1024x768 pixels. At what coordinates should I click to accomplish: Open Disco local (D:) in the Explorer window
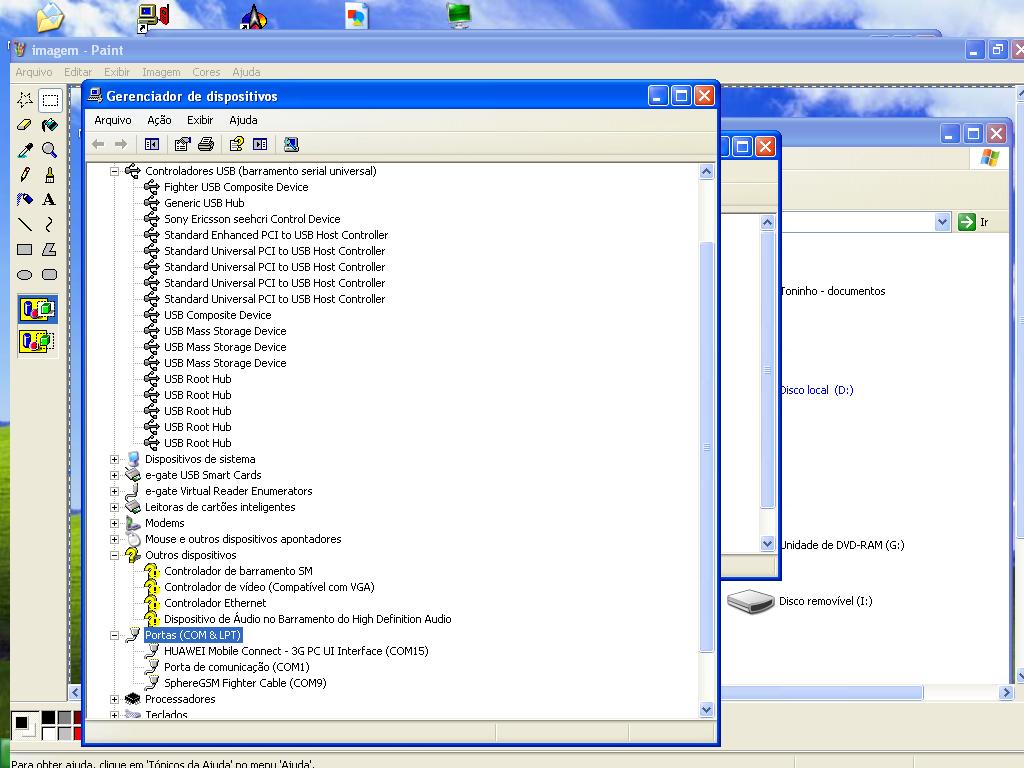[817, 390]
